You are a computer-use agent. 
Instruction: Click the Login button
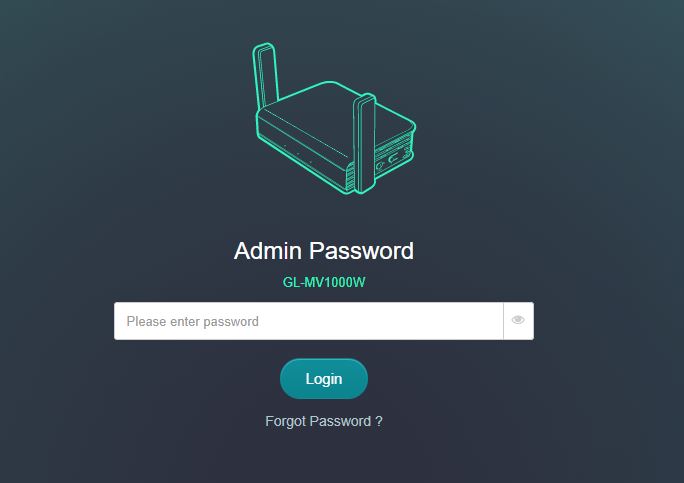coord(324,379)
